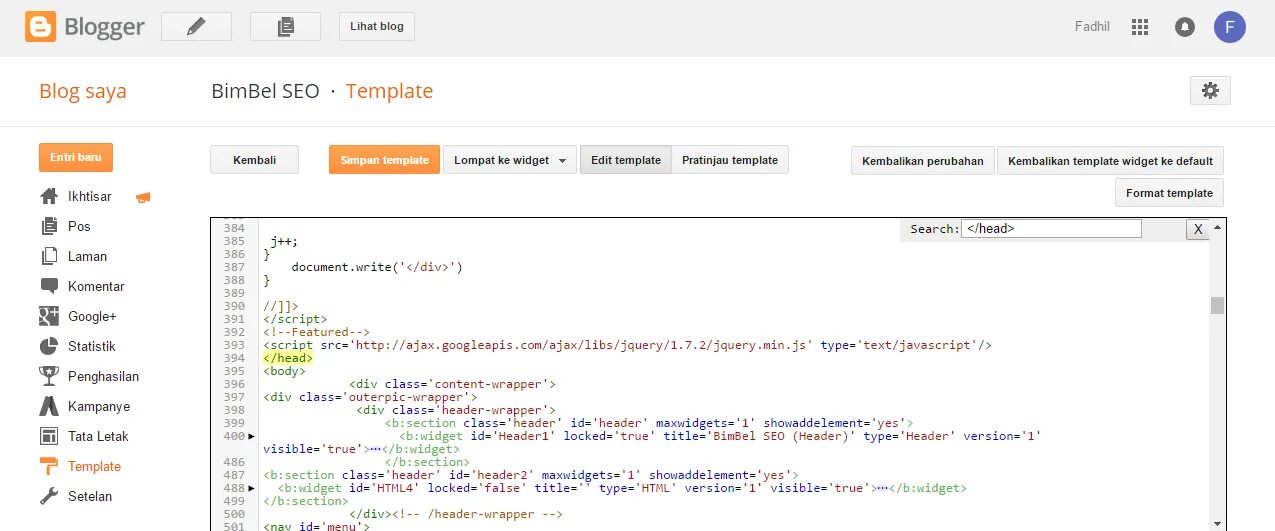Click scrollbar down arrow in editor
Viewport: 1275px width, 531px height.
1217,523
